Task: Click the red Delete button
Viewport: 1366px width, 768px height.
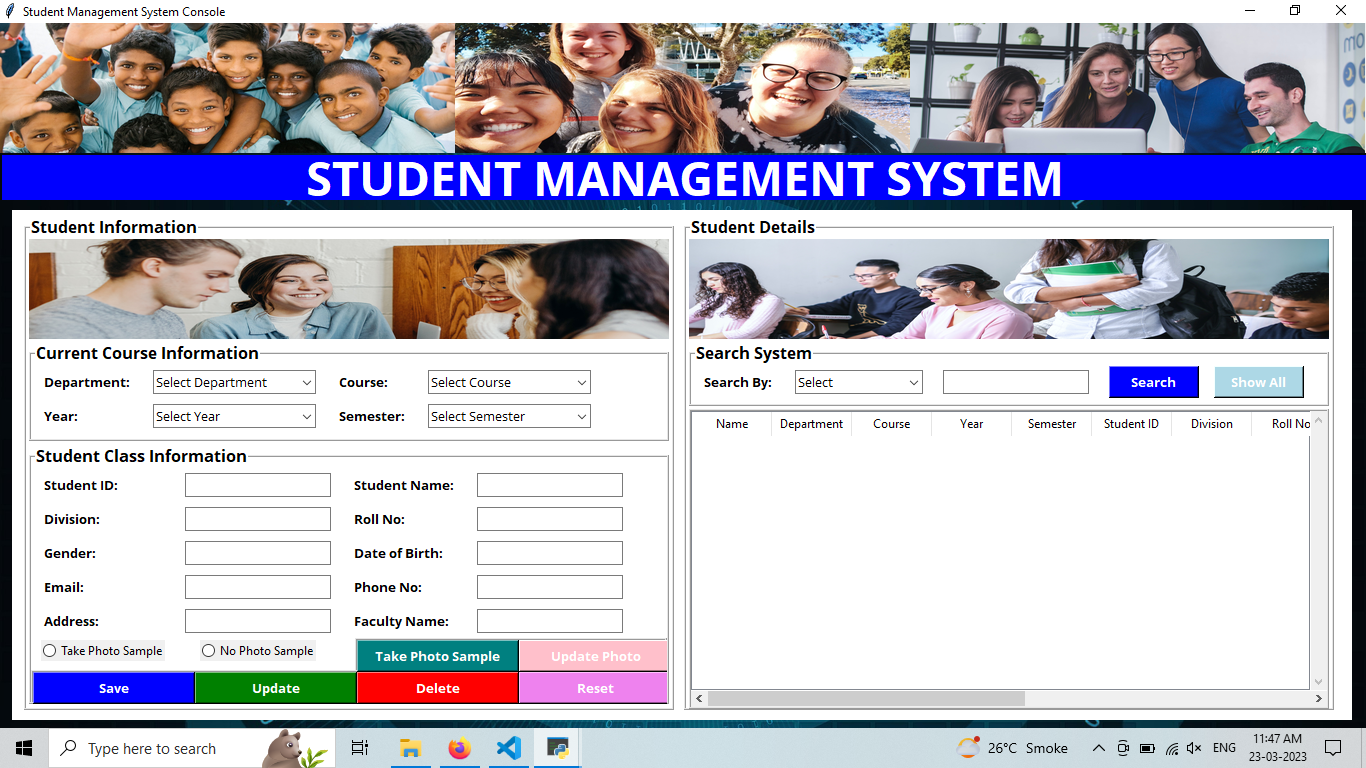Action: click(x=438, y=688)
